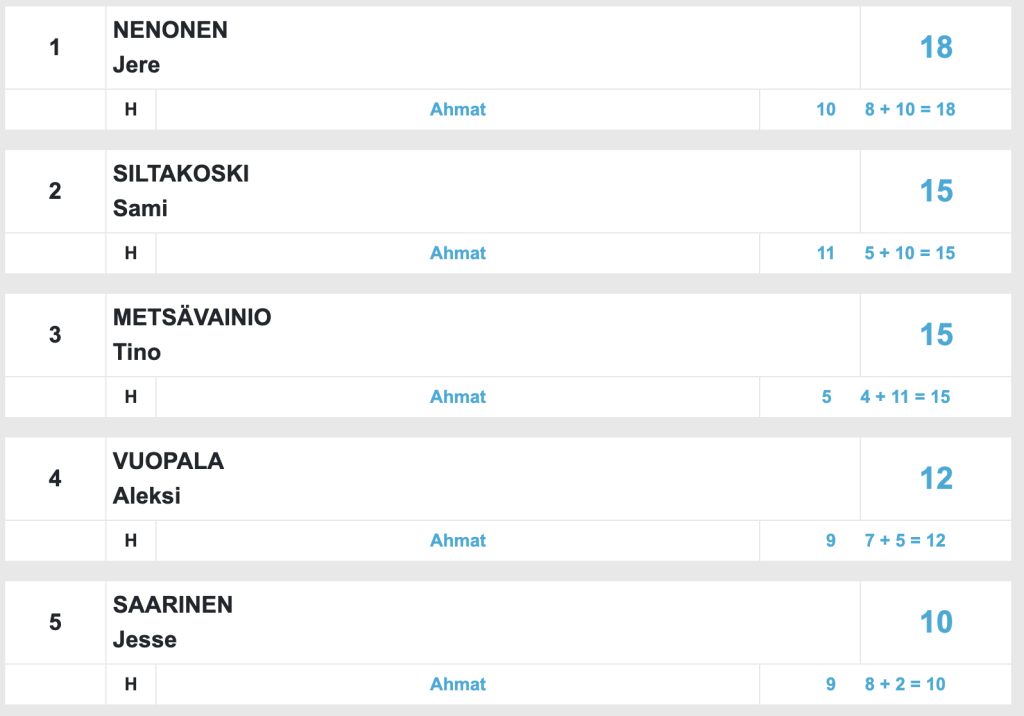Click Ahmat link below Saarinen Jesse
This screenshot has height=716, width=1024.
click(457, 685)
